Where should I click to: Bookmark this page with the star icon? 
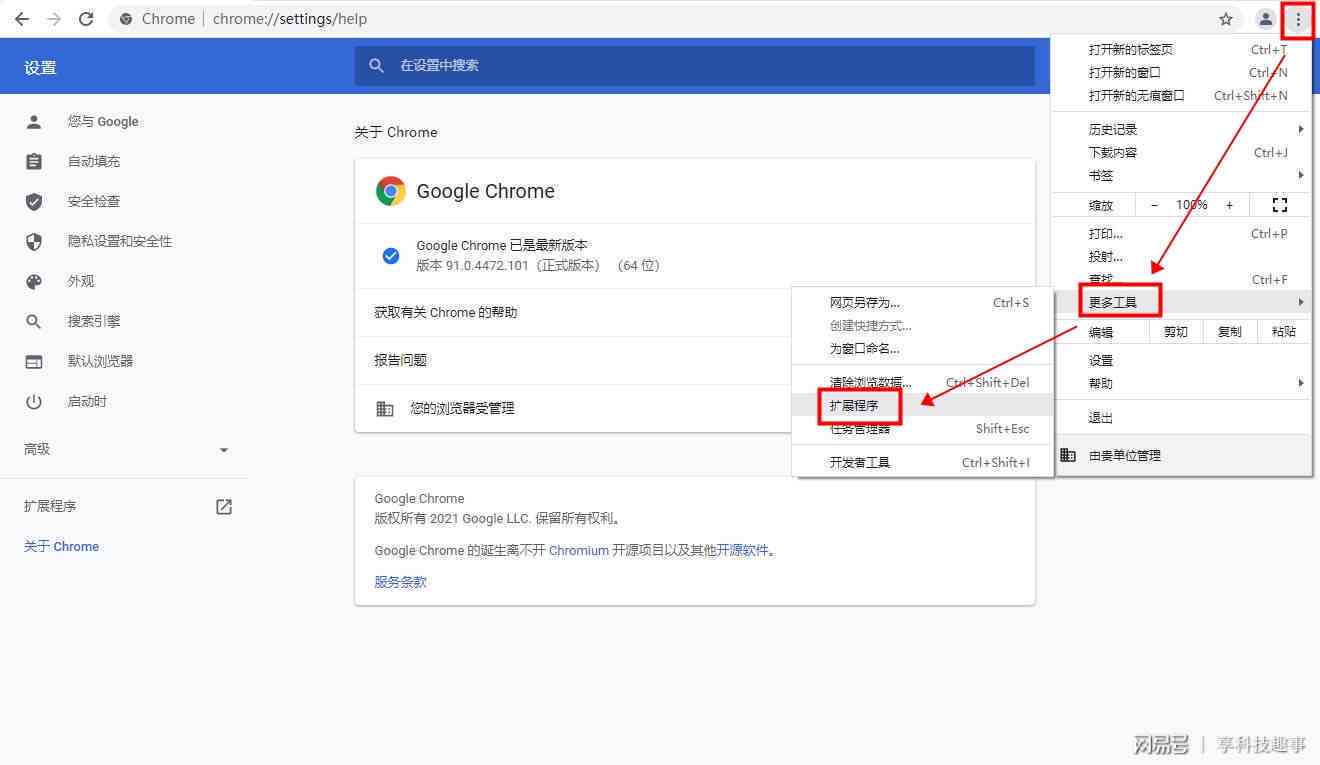point(1226,19)
